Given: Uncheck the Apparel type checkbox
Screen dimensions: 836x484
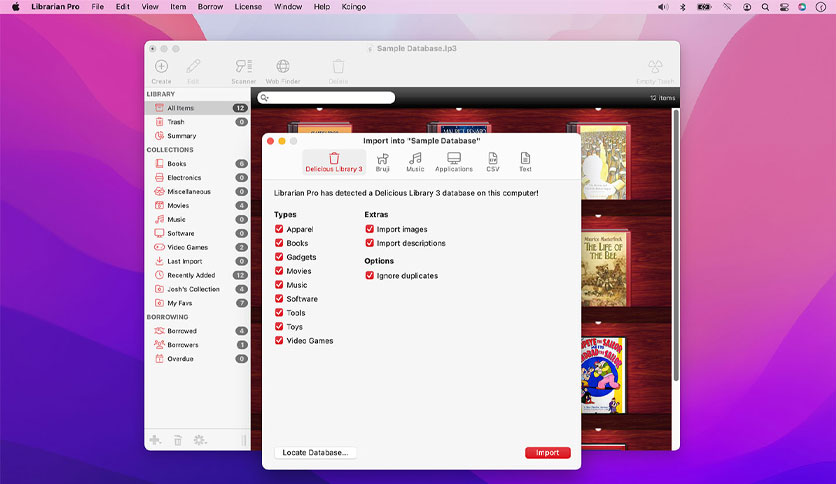Looking at the screenshot, I should point(279,229).
